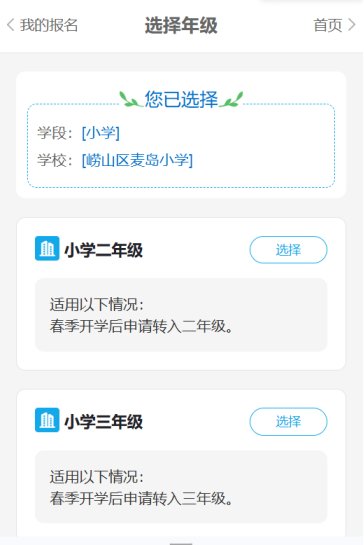Screen dimensions: 364x545
Task: Click the forward chevron beside 首页
Action: pyautogui.click(x=352, y=25)
